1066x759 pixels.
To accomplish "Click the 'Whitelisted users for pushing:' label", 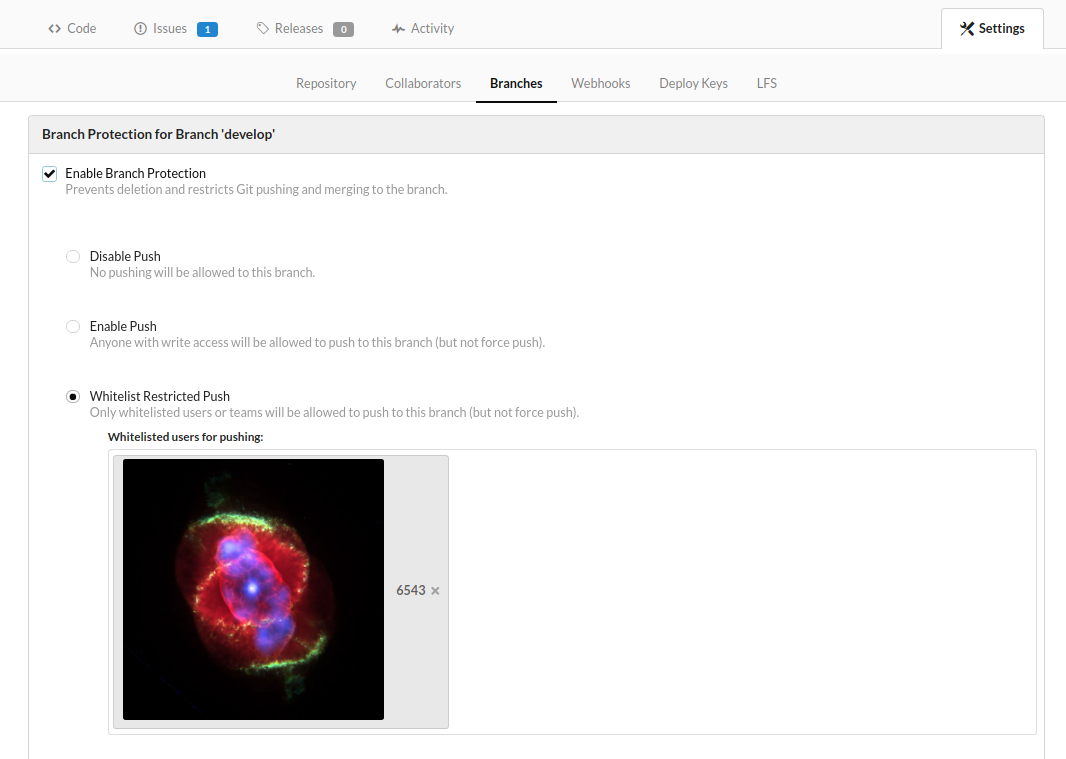I will tap(186, 437).
